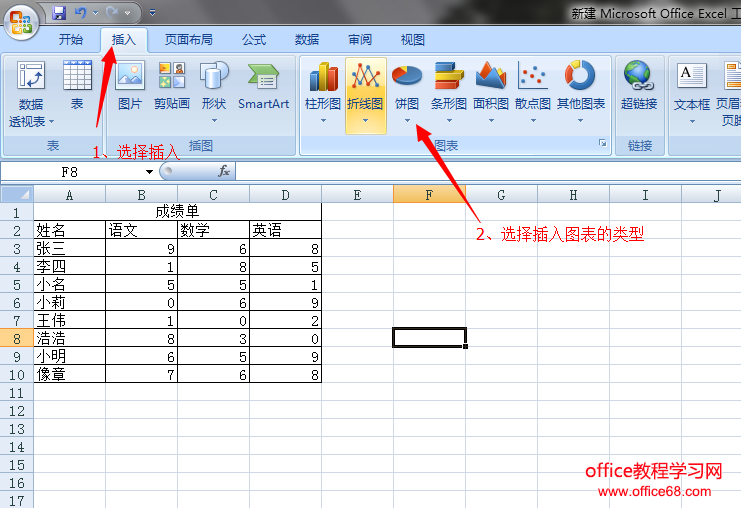Screen dimensions: 741x508
Task: Insert a 表 table
Action: click(x=77, y=86)
